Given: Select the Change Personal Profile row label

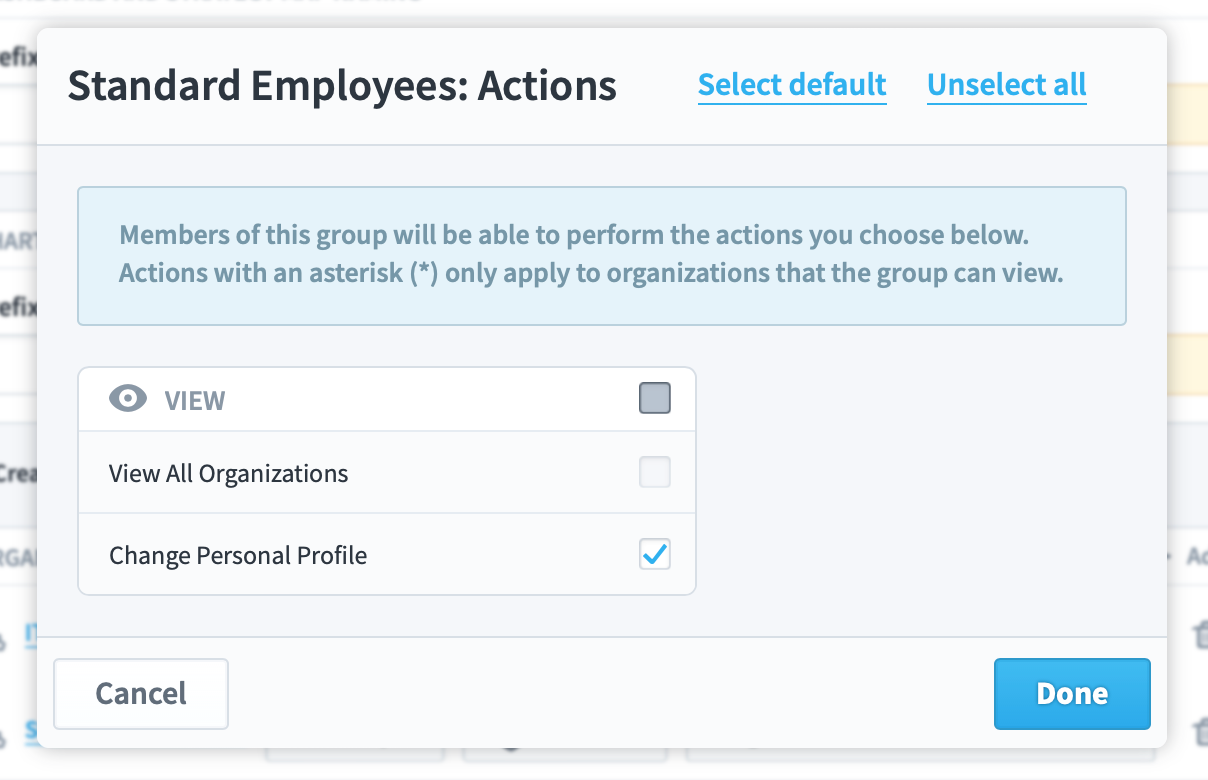Looking at the screenshot, I should pos(238,554).
